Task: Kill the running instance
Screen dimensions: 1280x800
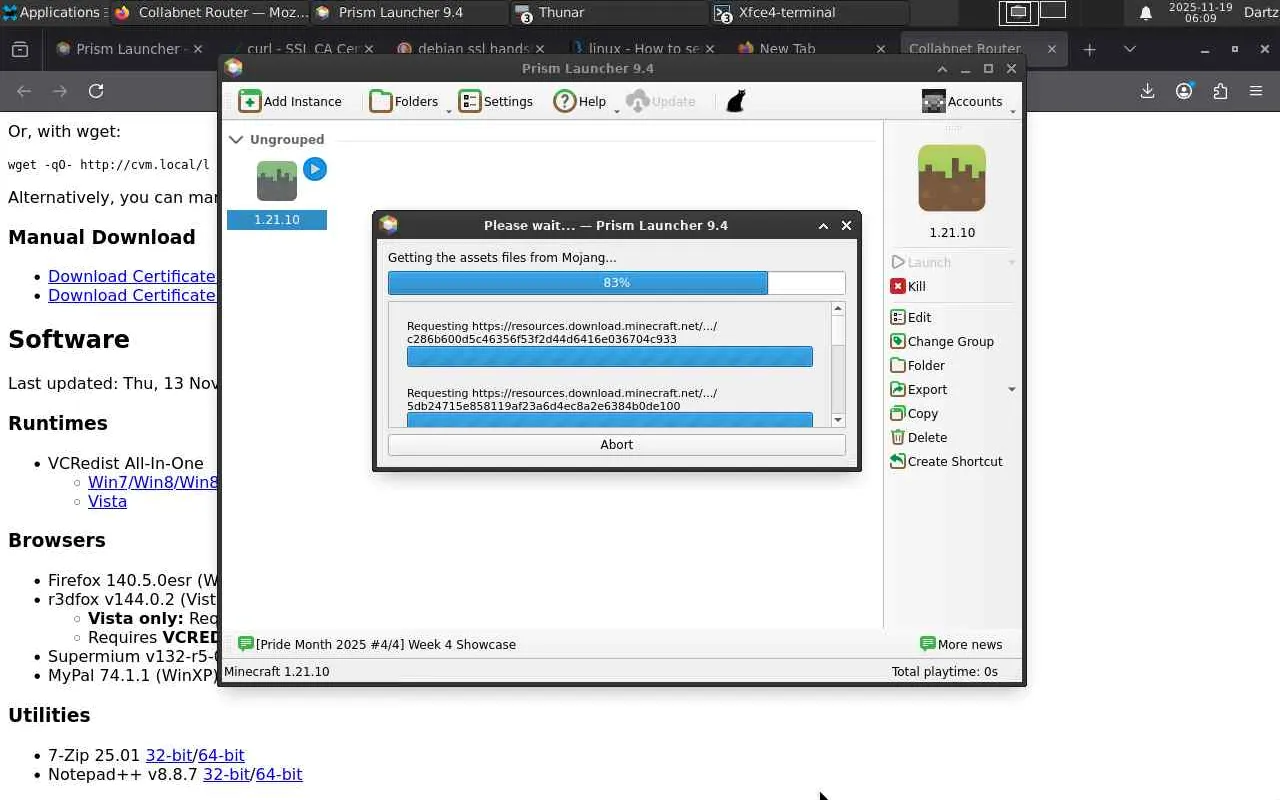Action: [908, 286]
